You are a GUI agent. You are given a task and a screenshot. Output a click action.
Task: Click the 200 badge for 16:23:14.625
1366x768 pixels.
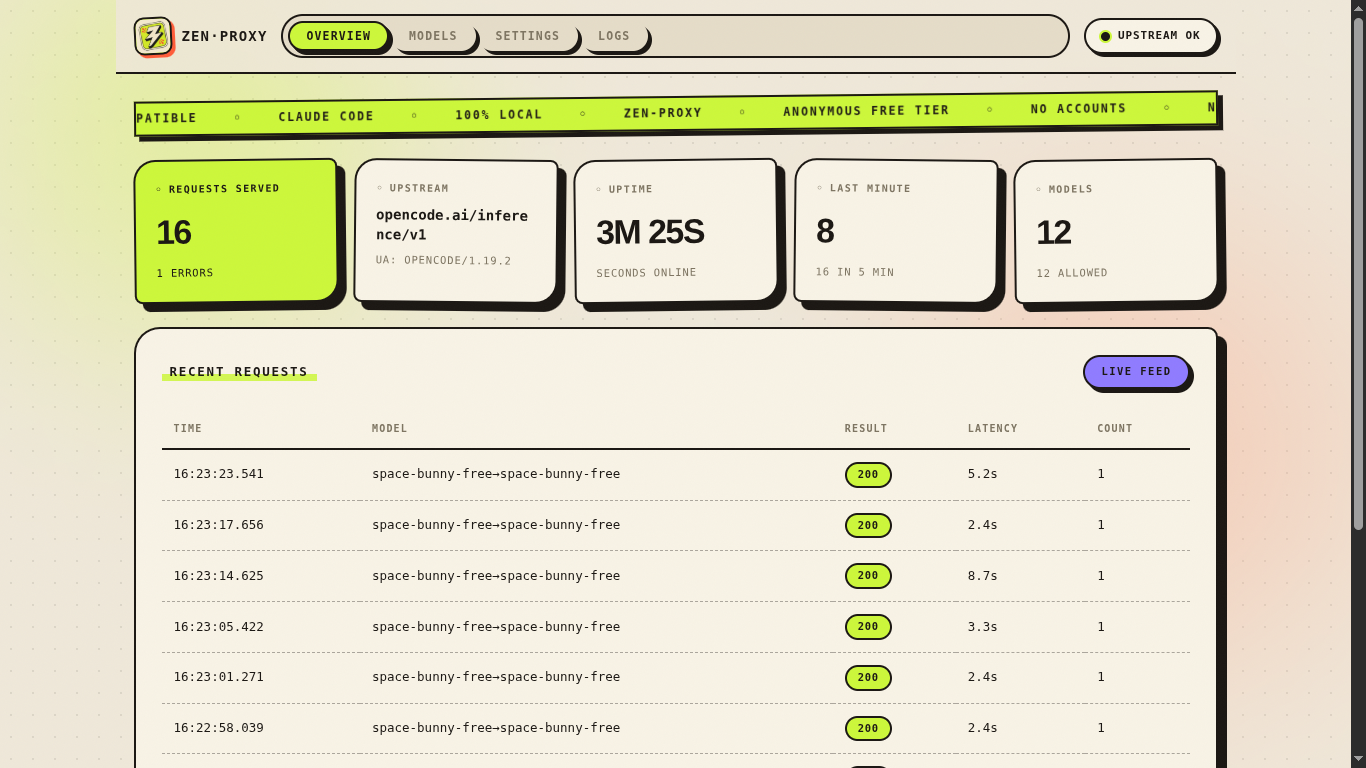pyautogui.click(x=868, y=576)
